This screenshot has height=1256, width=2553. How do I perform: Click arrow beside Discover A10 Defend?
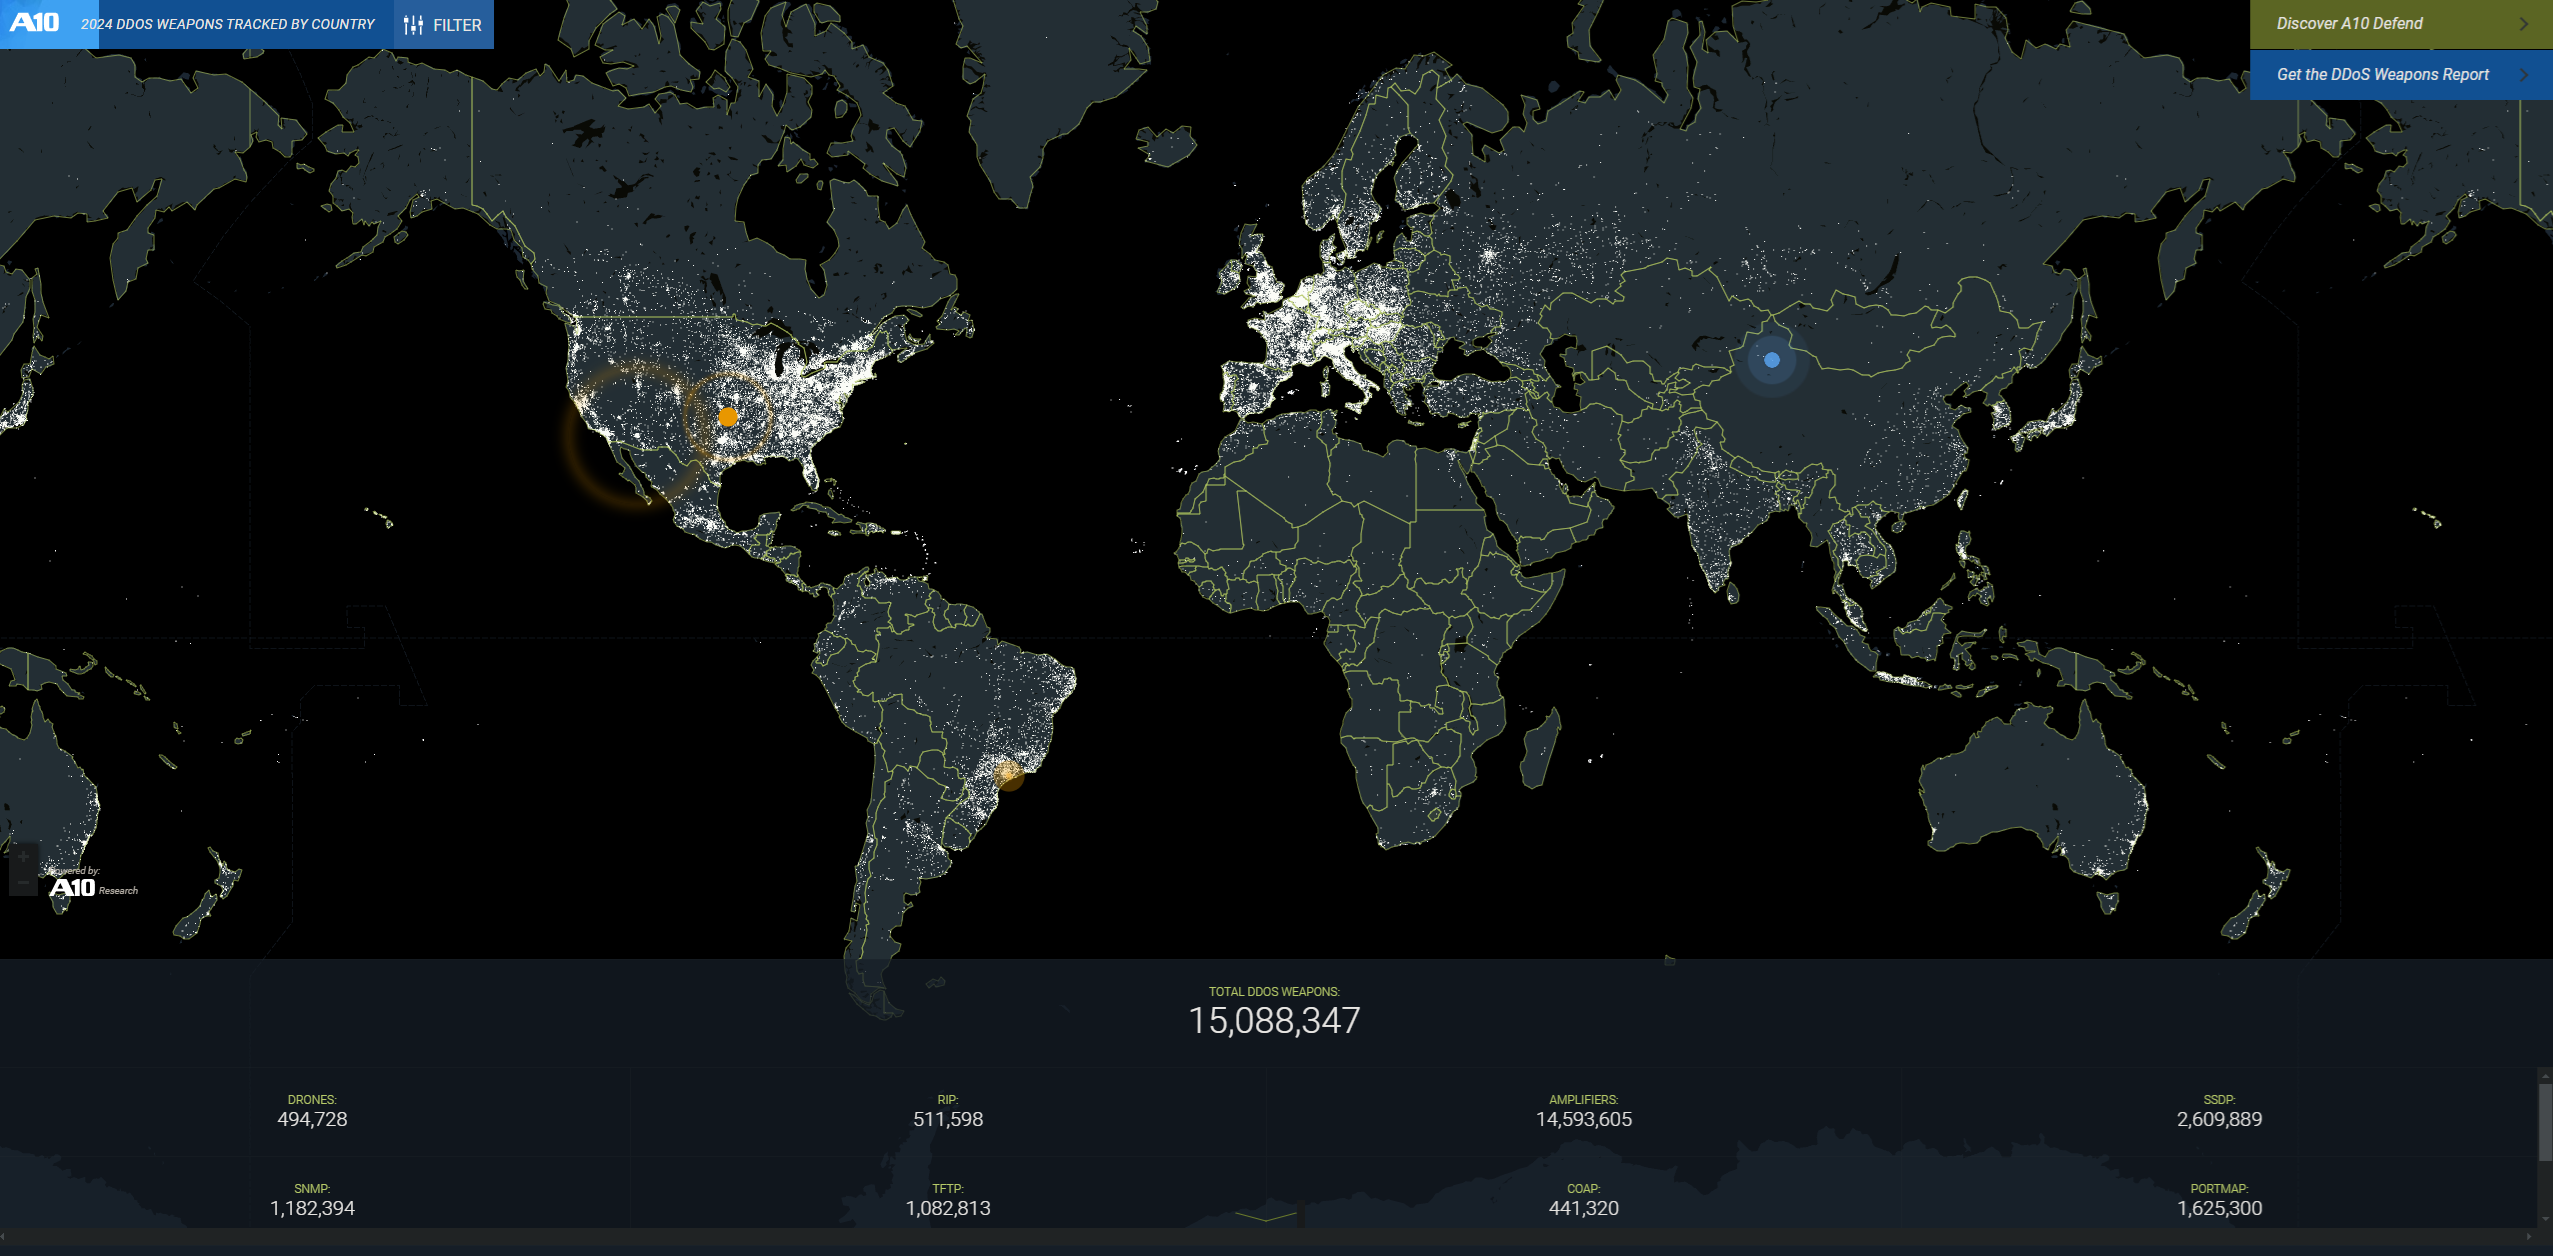coord(2523,24)
